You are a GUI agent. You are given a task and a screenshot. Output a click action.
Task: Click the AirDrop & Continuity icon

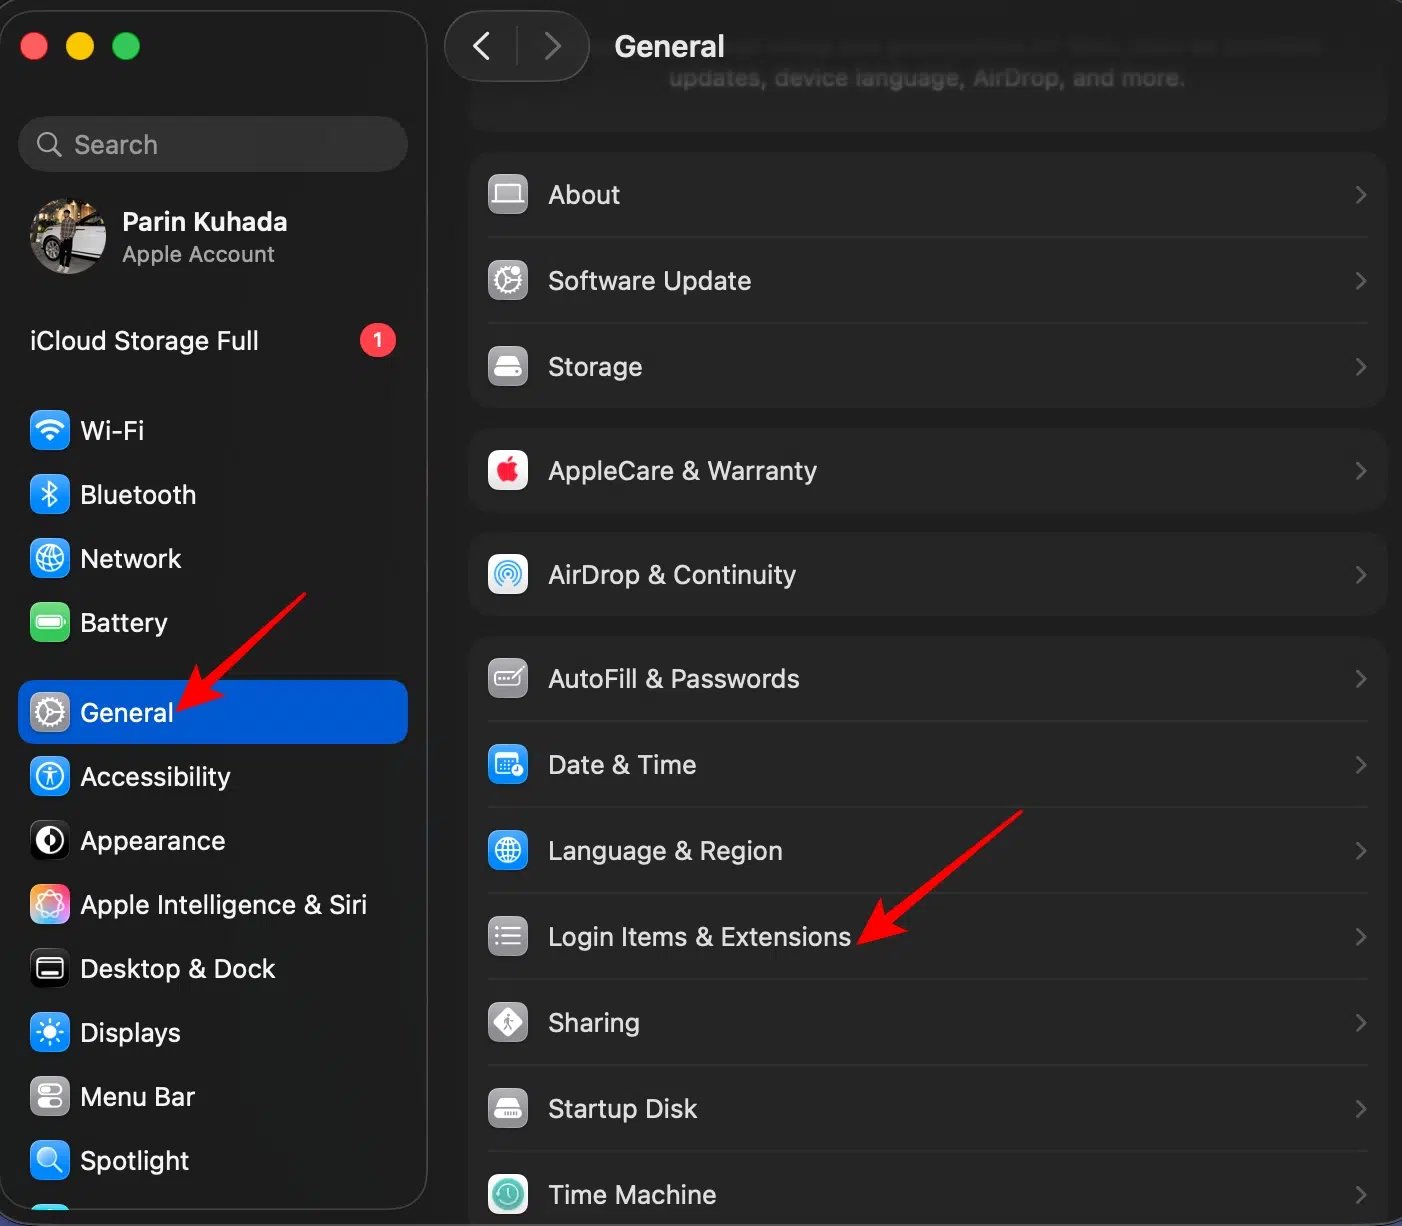(508, 575)
